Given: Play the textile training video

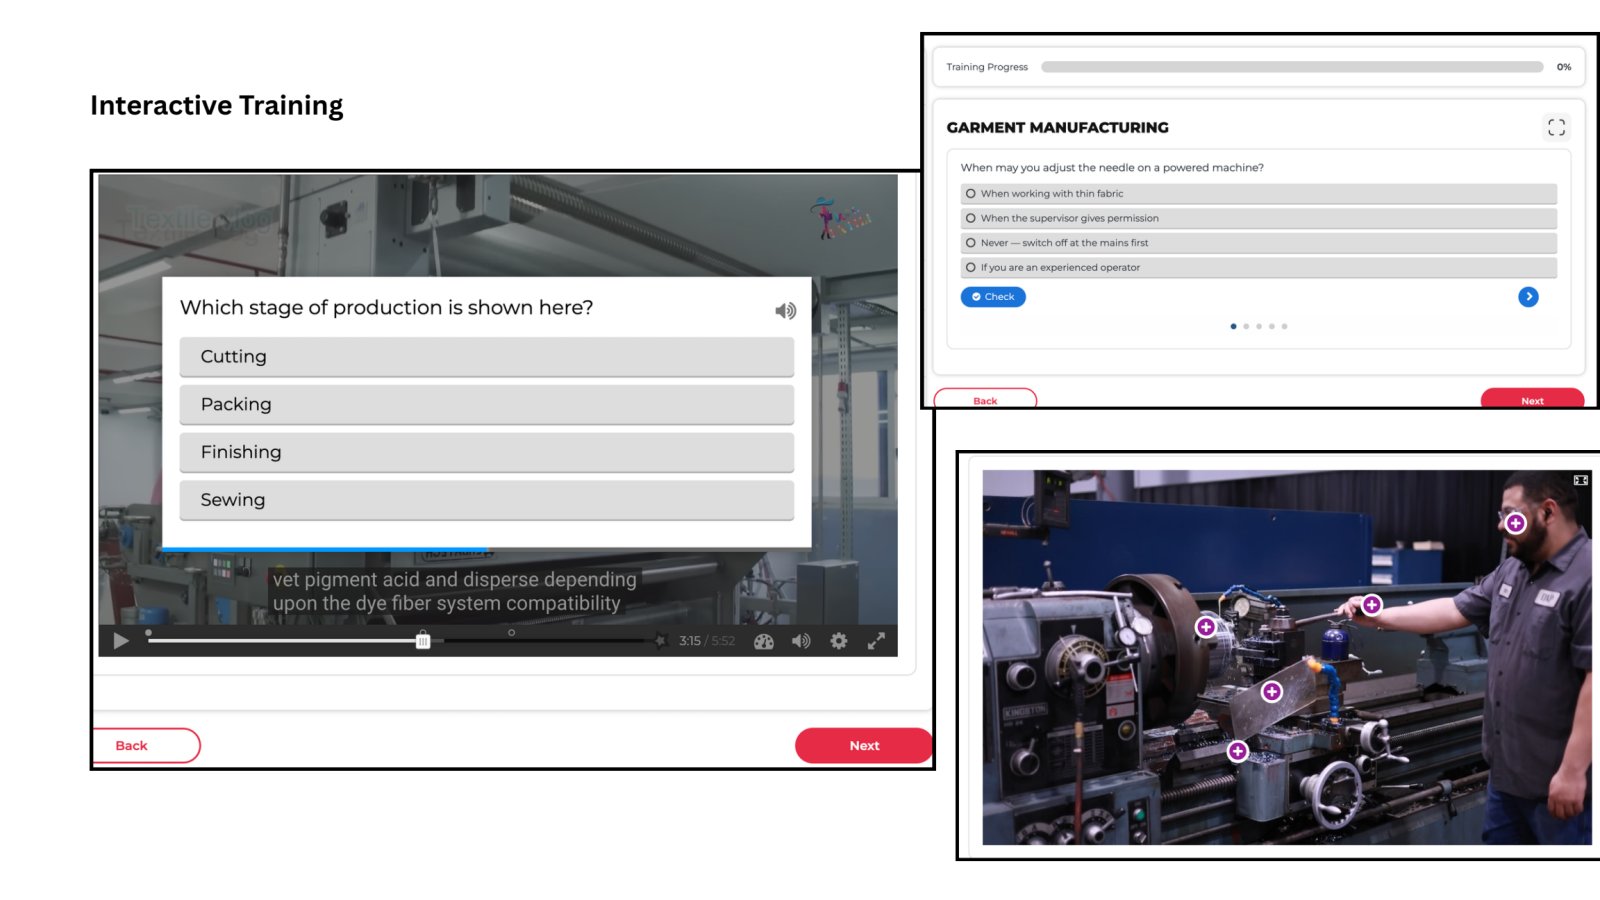Looking at the screenshot, I should (x=121, y=641).
